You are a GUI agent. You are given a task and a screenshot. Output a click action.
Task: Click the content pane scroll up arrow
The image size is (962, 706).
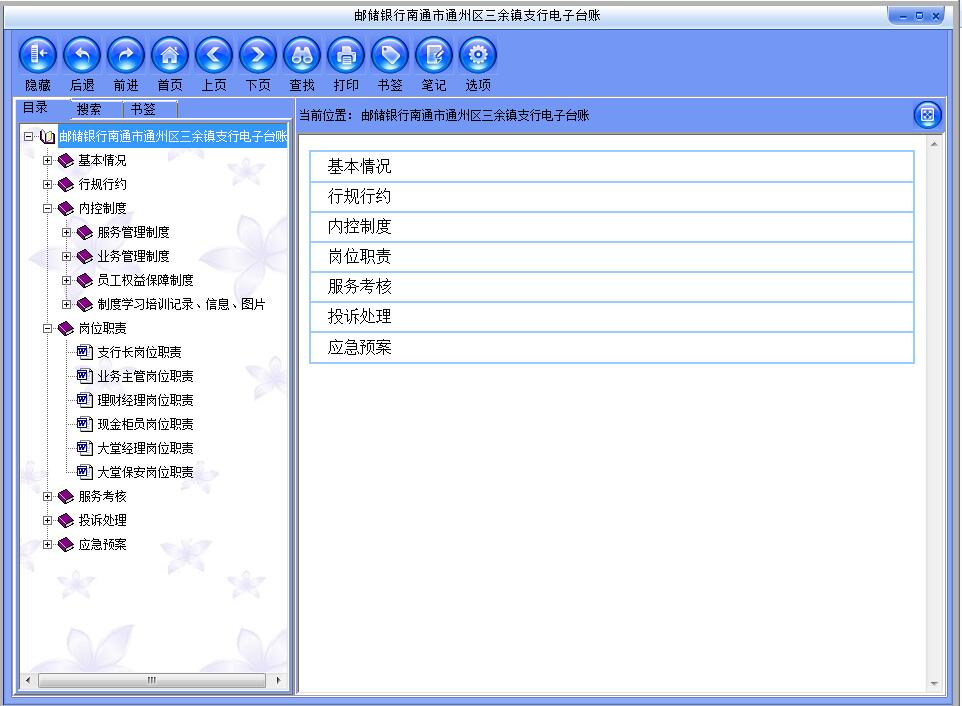tap(934, 144)
